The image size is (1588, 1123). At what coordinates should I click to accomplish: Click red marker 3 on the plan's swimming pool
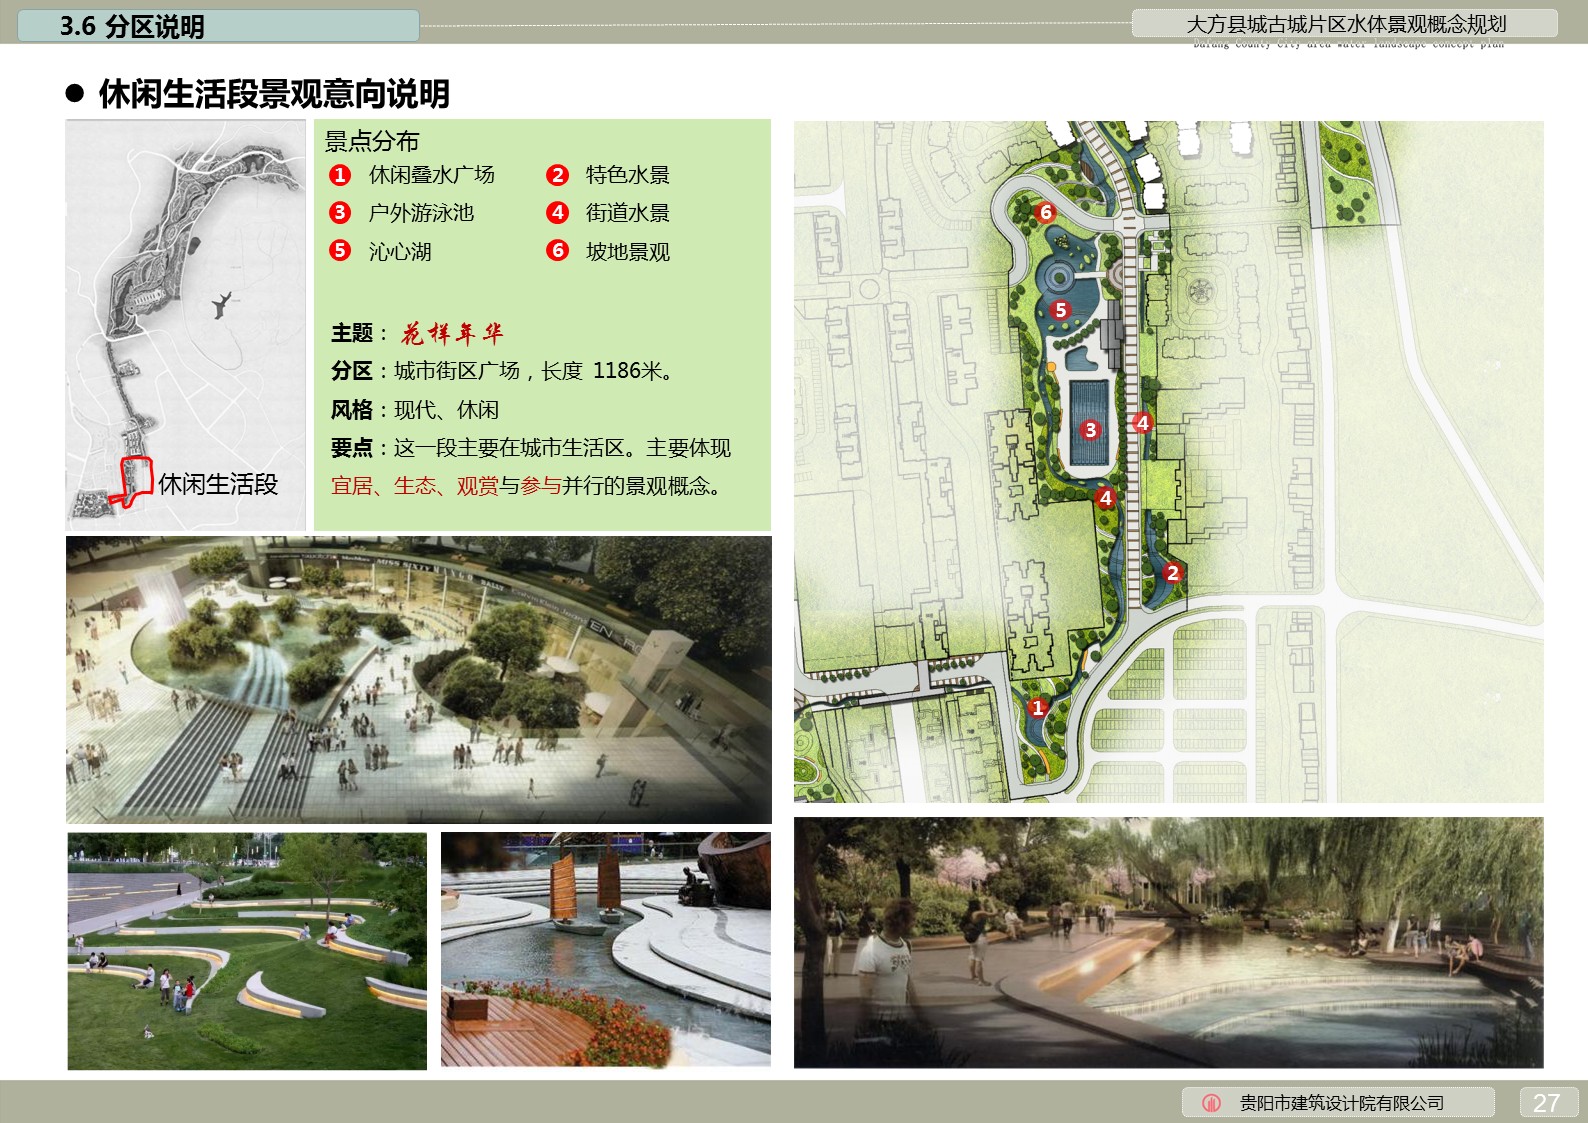coord(1090,430)
